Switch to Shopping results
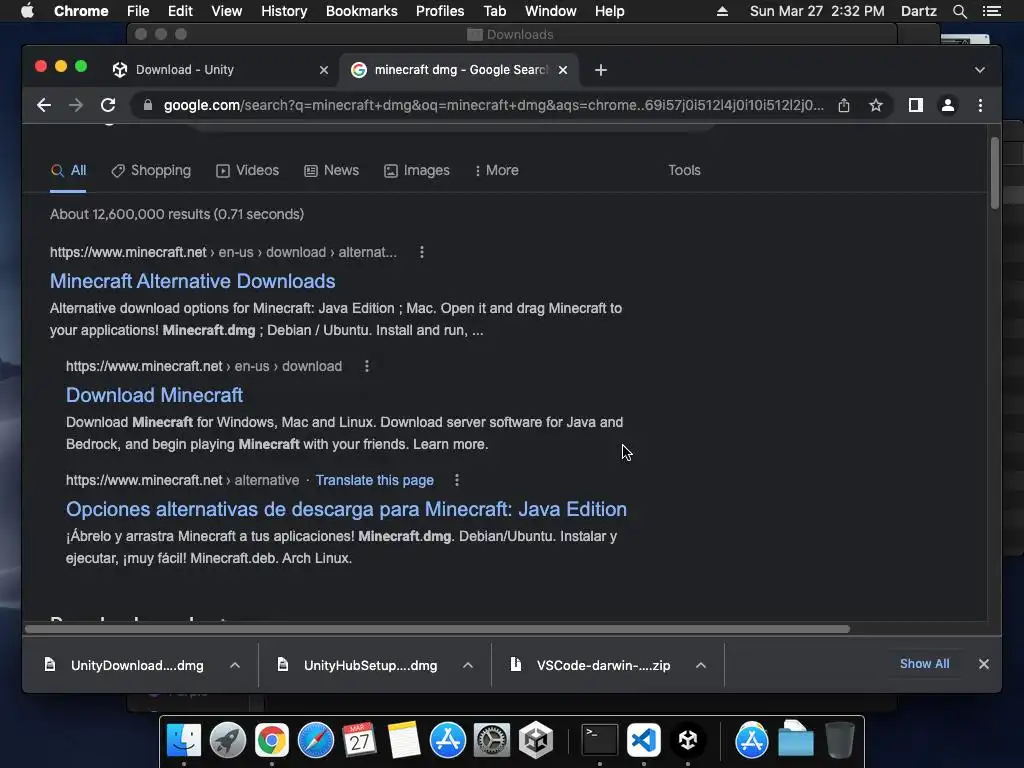This screenshot has width=1024, height=768. tap(151, 170)
